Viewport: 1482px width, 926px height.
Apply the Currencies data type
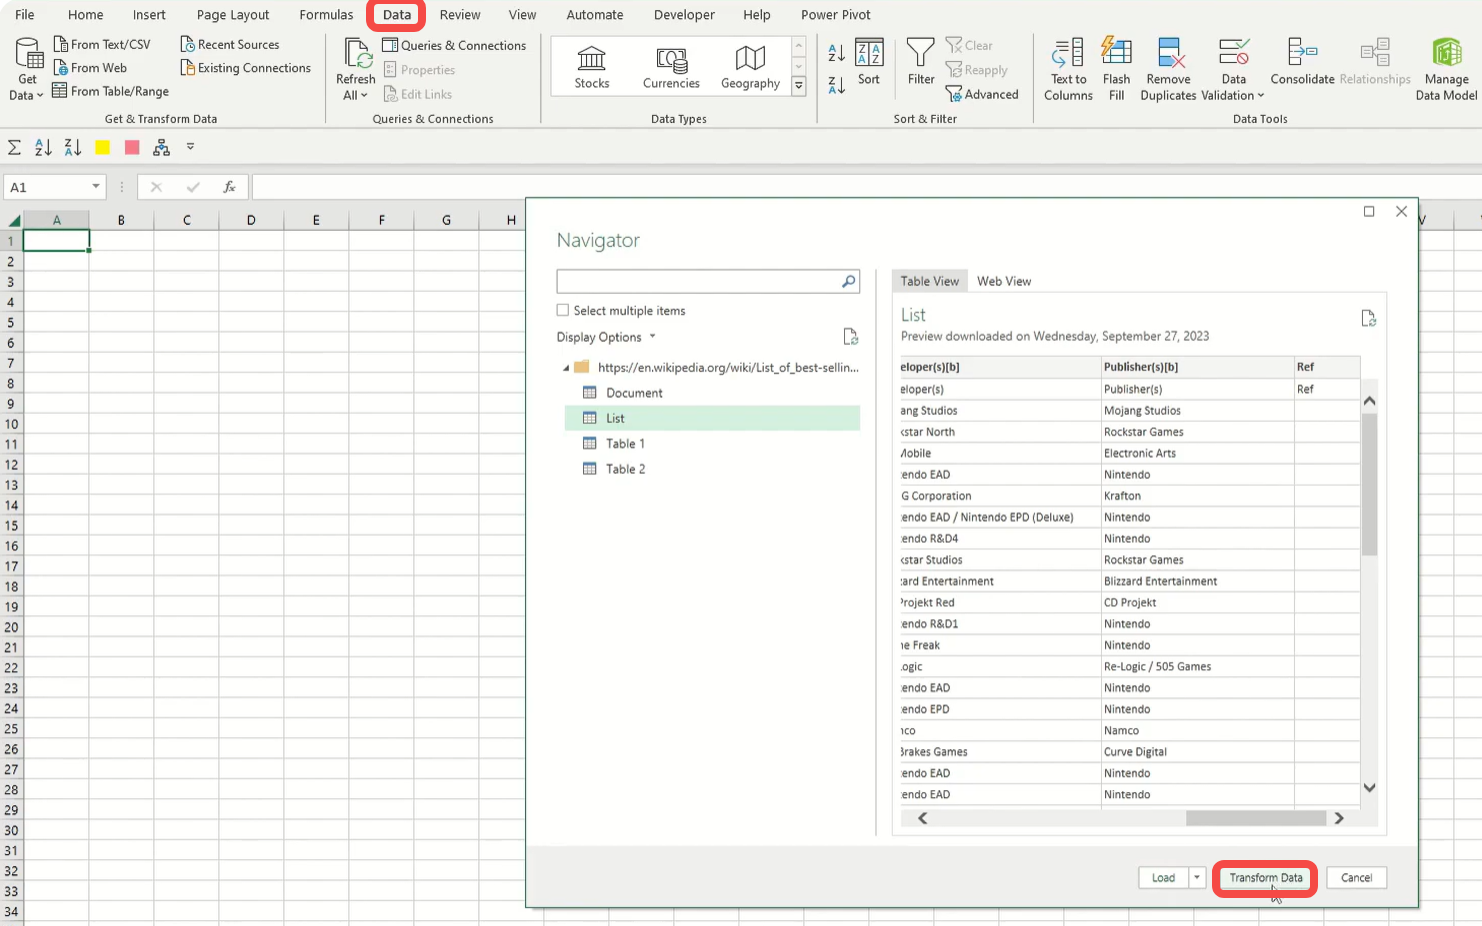click(x=671, y=67)
